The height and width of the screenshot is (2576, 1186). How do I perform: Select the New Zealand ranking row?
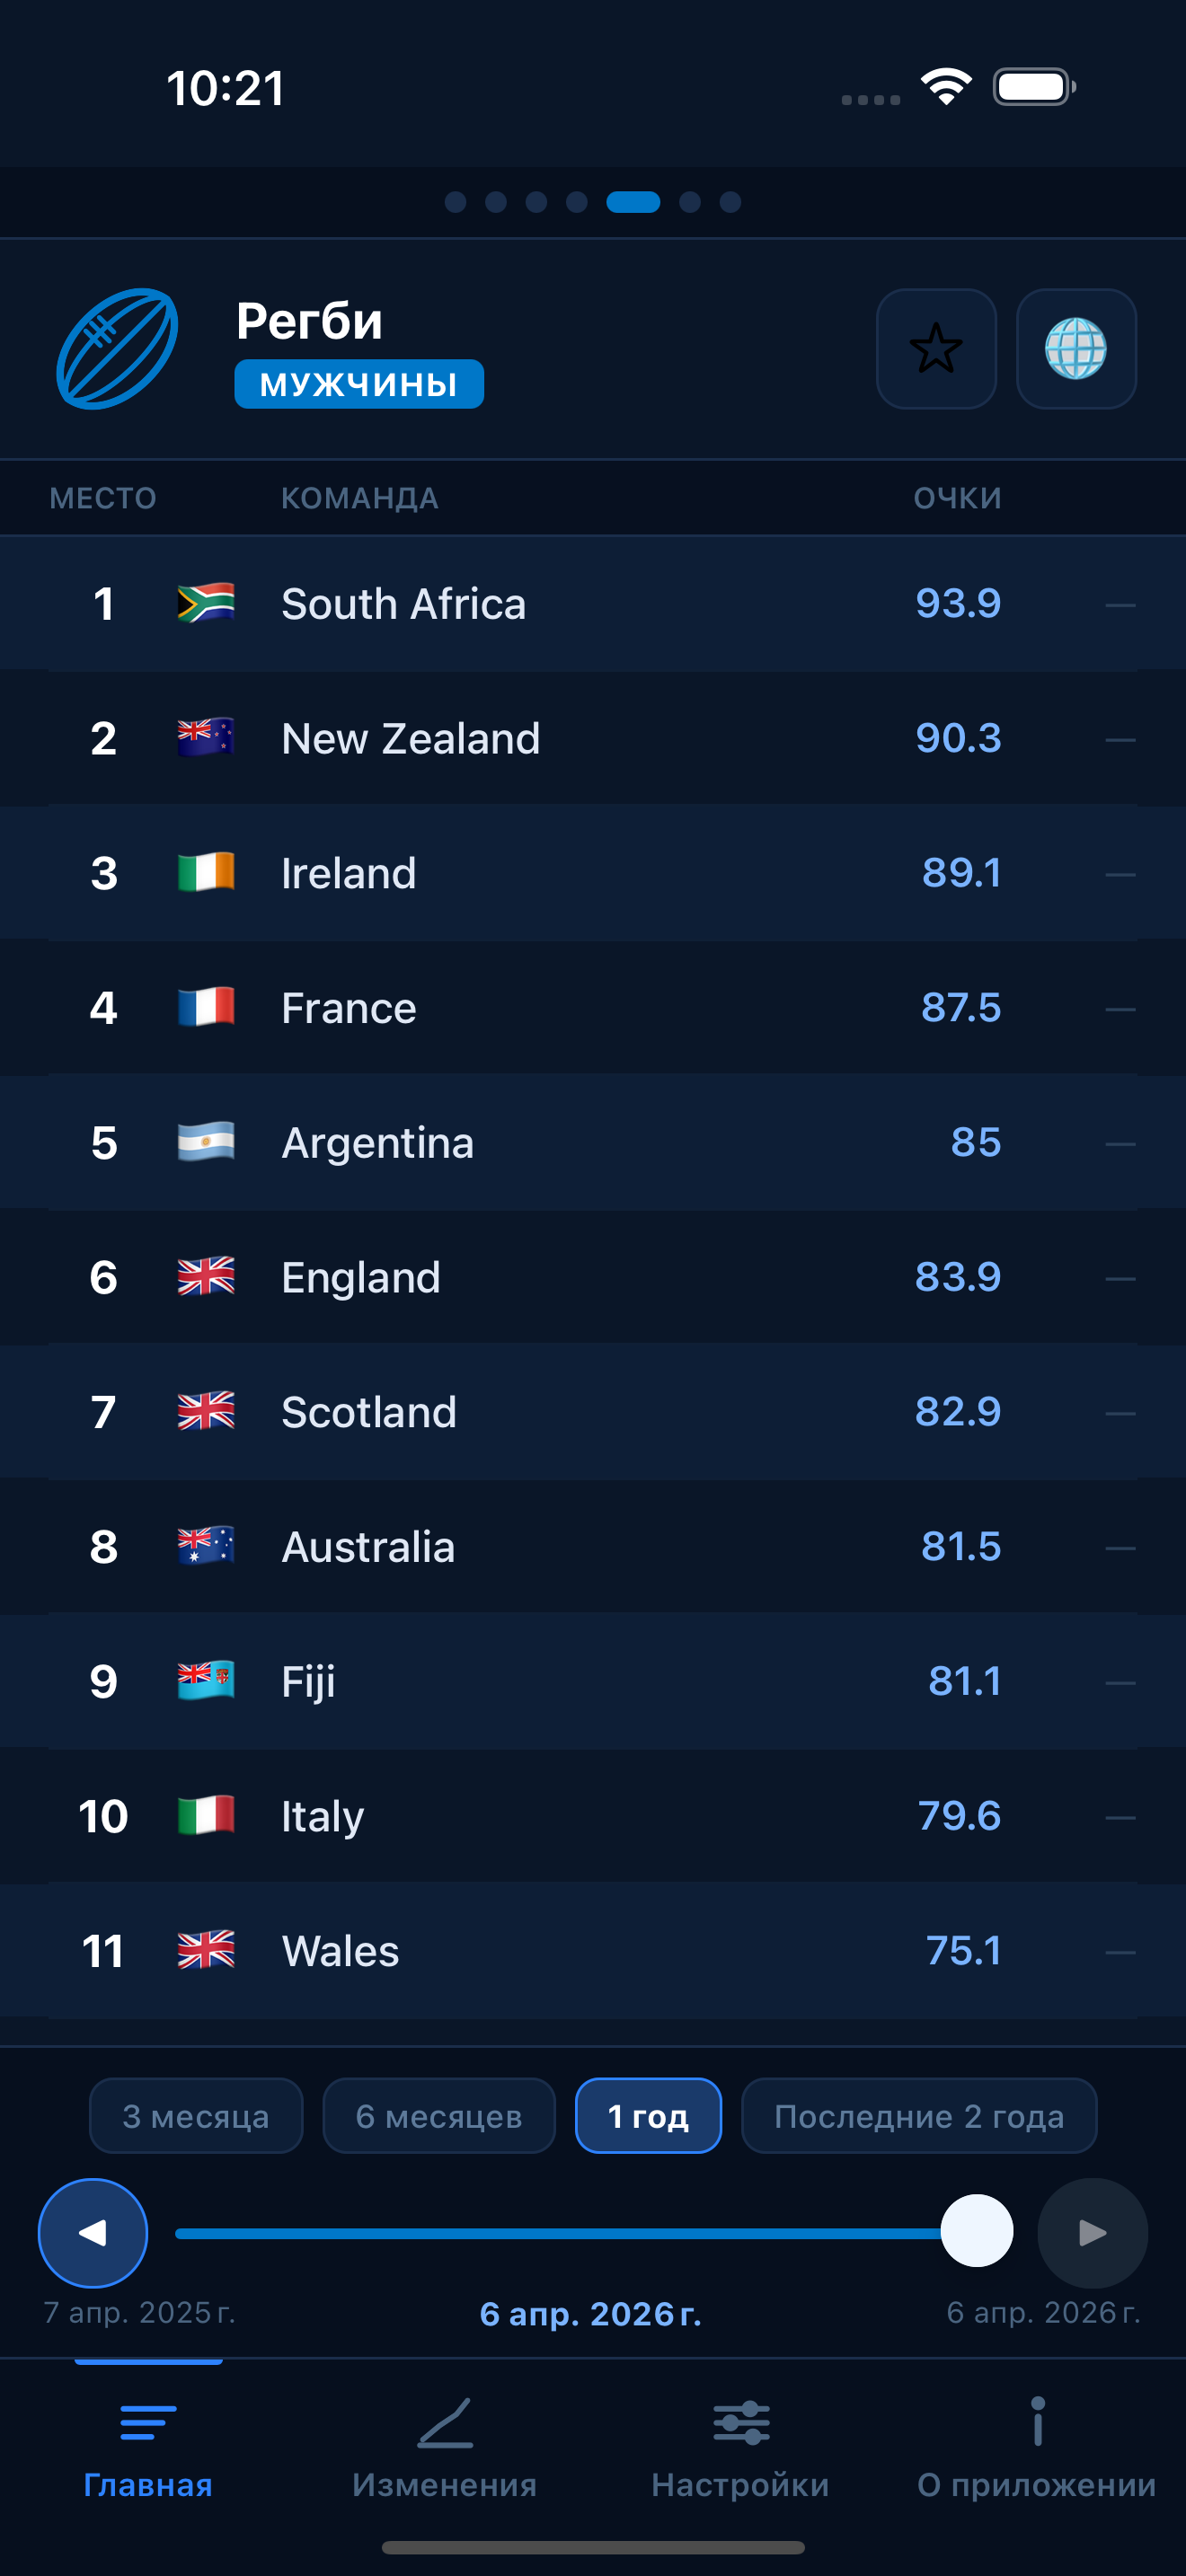[x=593, y=737]
